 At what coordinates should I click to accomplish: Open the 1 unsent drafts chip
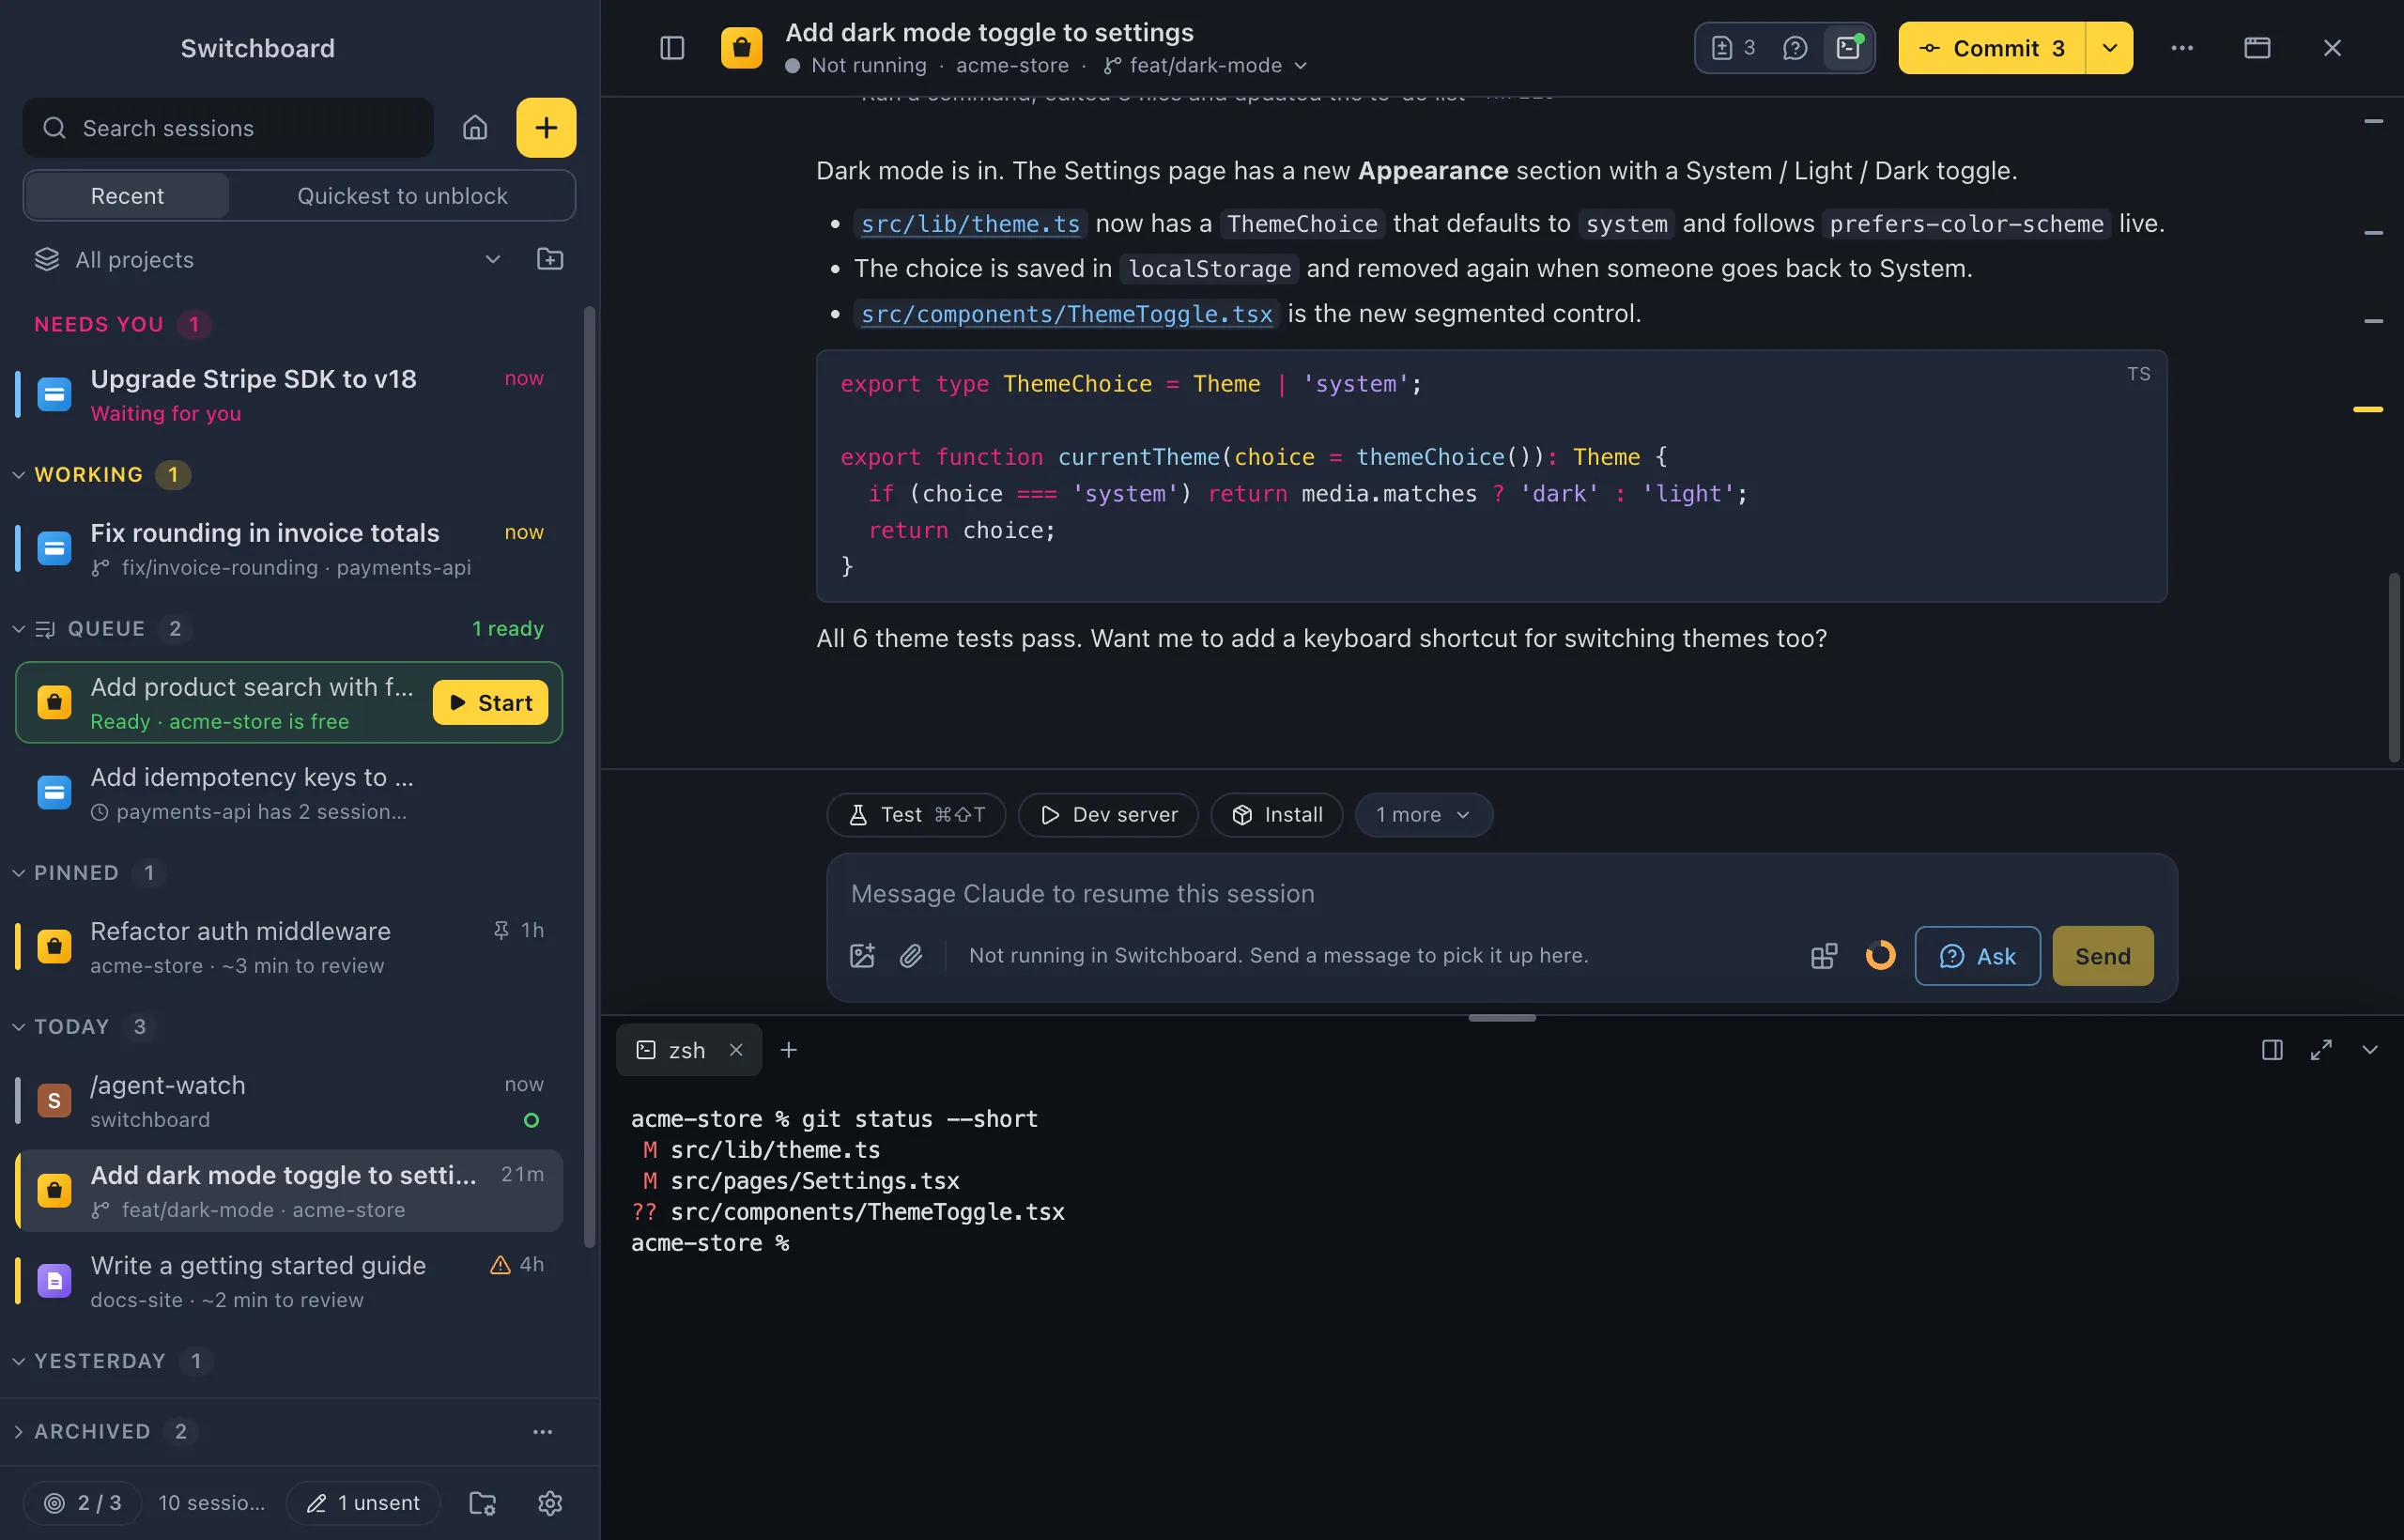pyautogui.click(x=363, y=1503)
